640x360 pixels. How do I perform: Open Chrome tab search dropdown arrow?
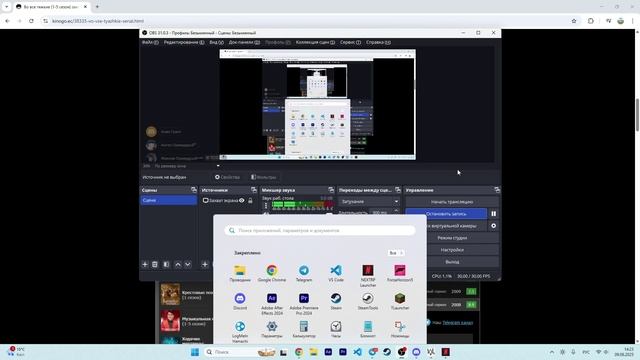[x=7, y=7]
